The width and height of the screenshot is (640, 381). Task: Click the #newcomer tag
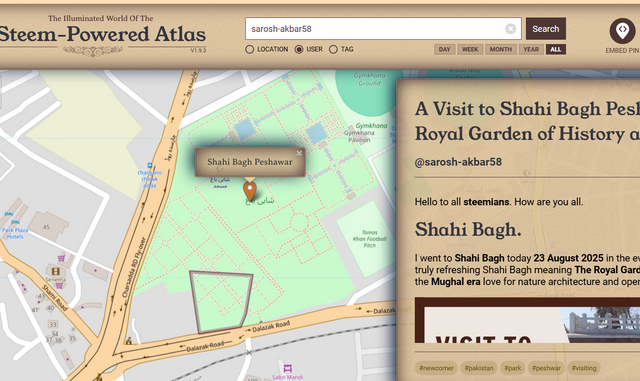click(x=436, y=368)
